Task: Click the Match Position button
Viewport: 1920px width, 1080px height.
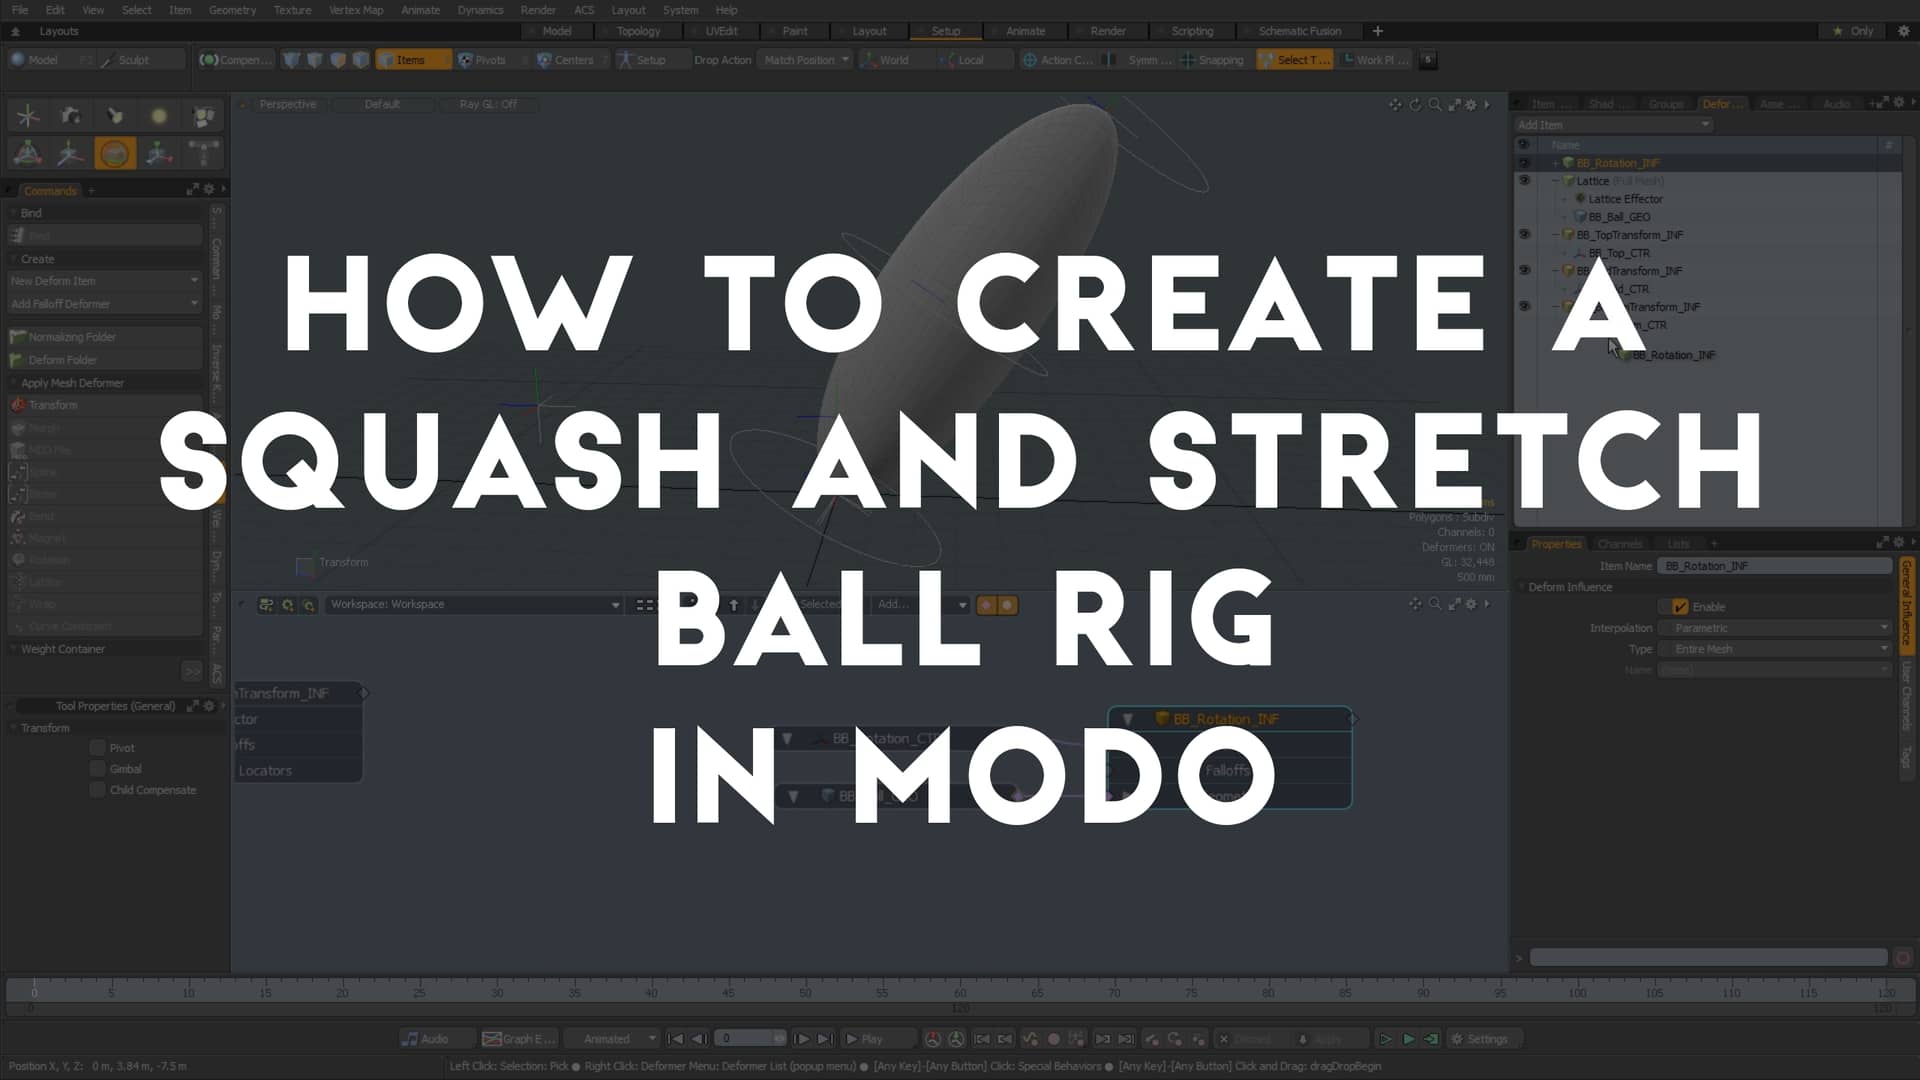Action: point(800,59)
